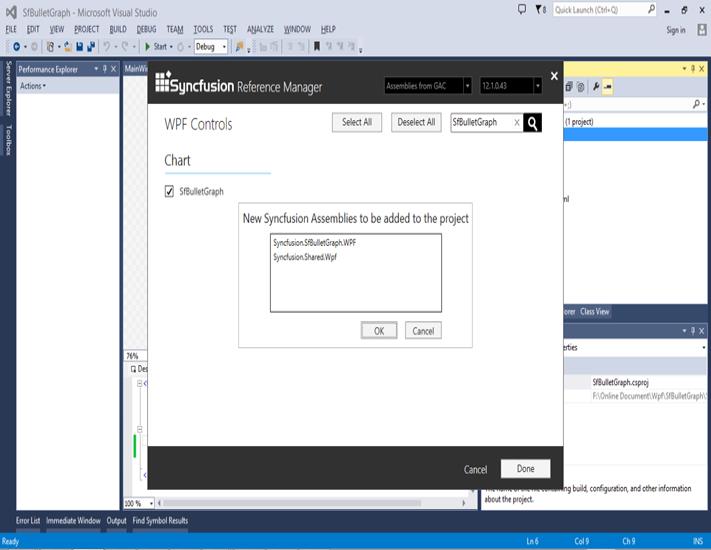Switch to the Class View tab
Viewport: 711px width, 550px height.
click(x=594, y=312)
